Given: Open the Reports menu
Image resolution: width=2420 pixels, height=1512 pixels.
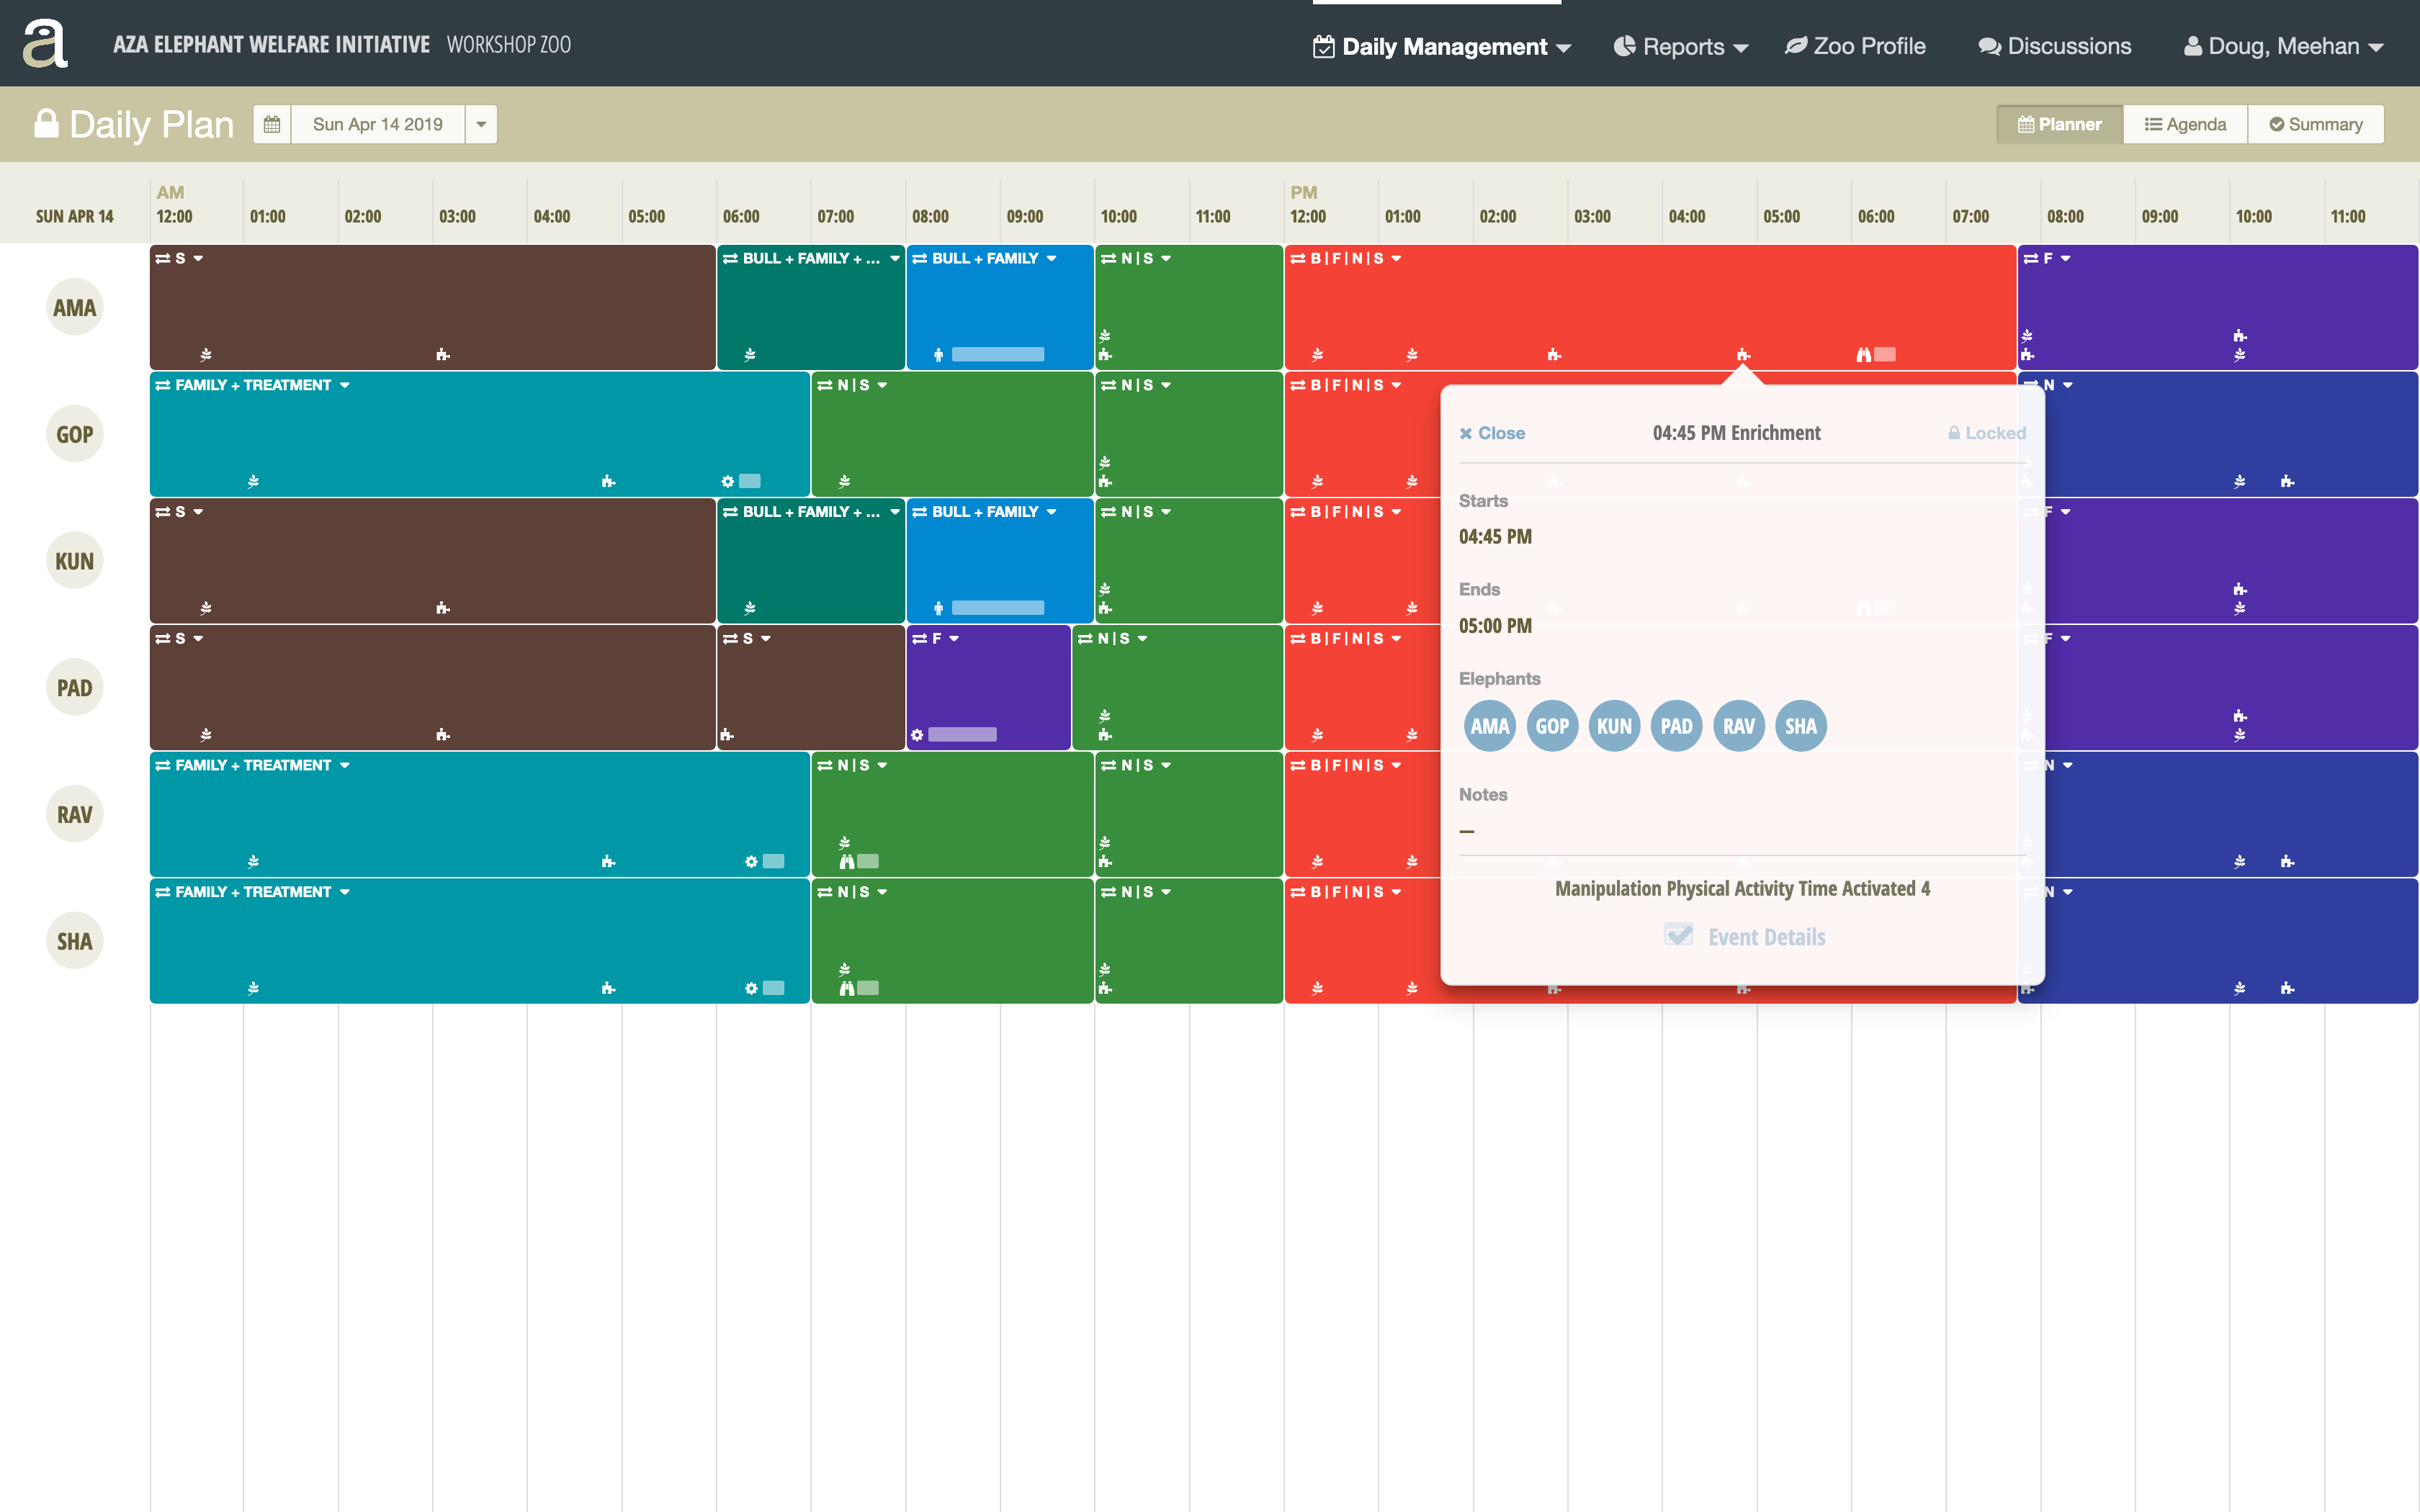Looking at the screenshot, I should click(x=1678, y=46).
